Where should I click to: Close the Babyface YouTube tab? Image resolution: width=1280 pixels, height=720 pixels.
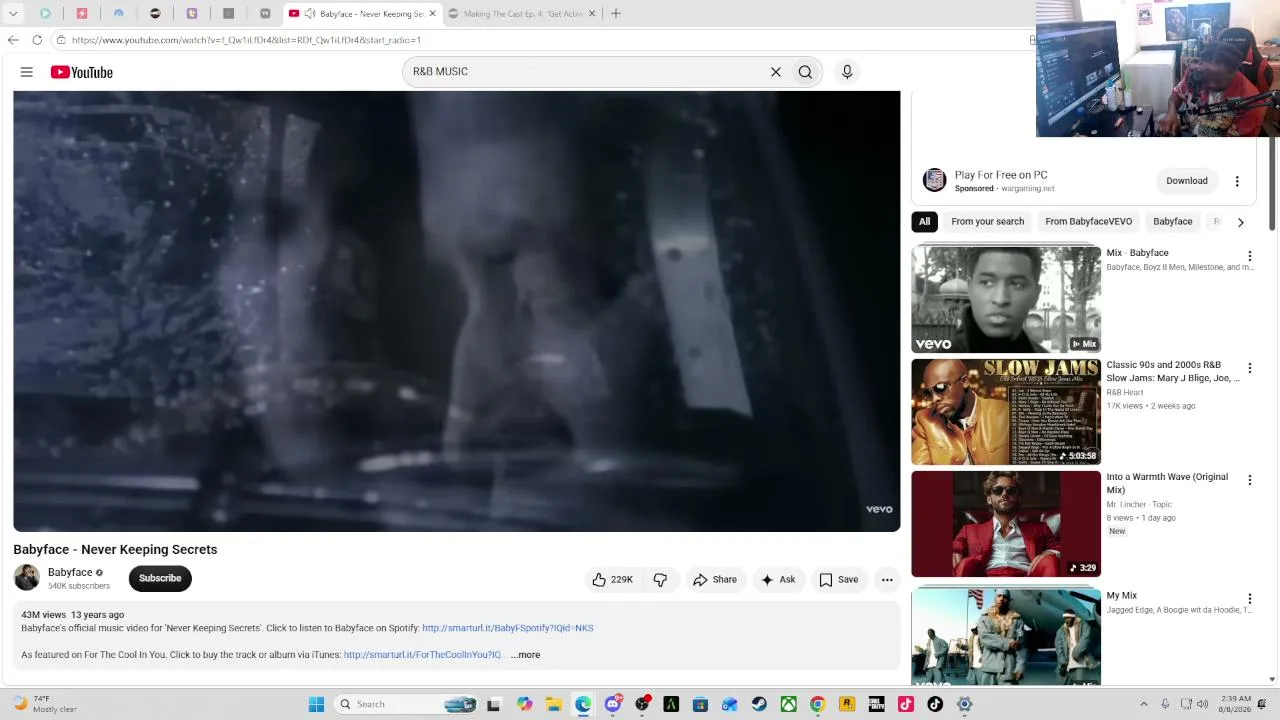coord(433,14)
